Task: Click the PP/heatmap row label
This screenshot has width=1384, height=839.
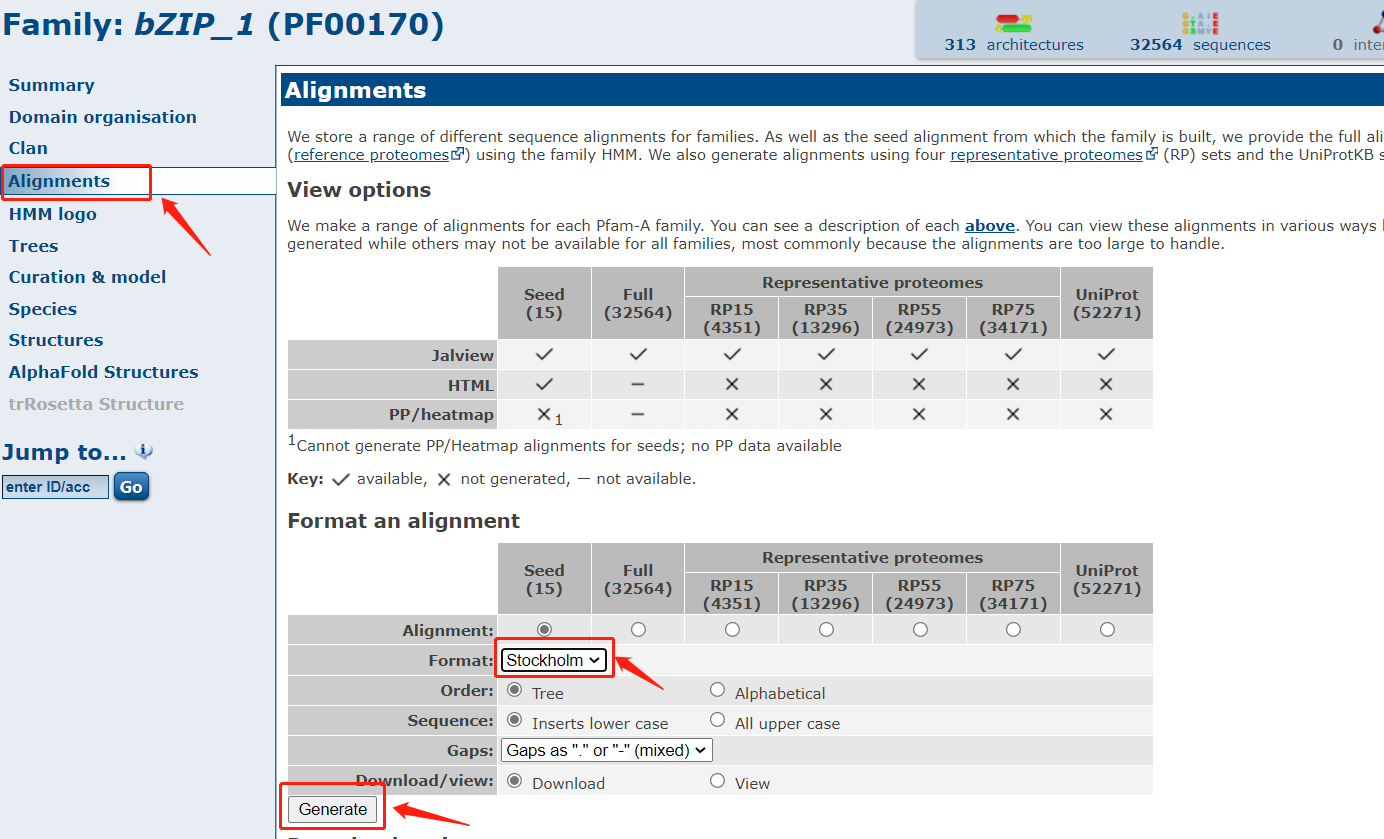Action: tap(441, 414)
